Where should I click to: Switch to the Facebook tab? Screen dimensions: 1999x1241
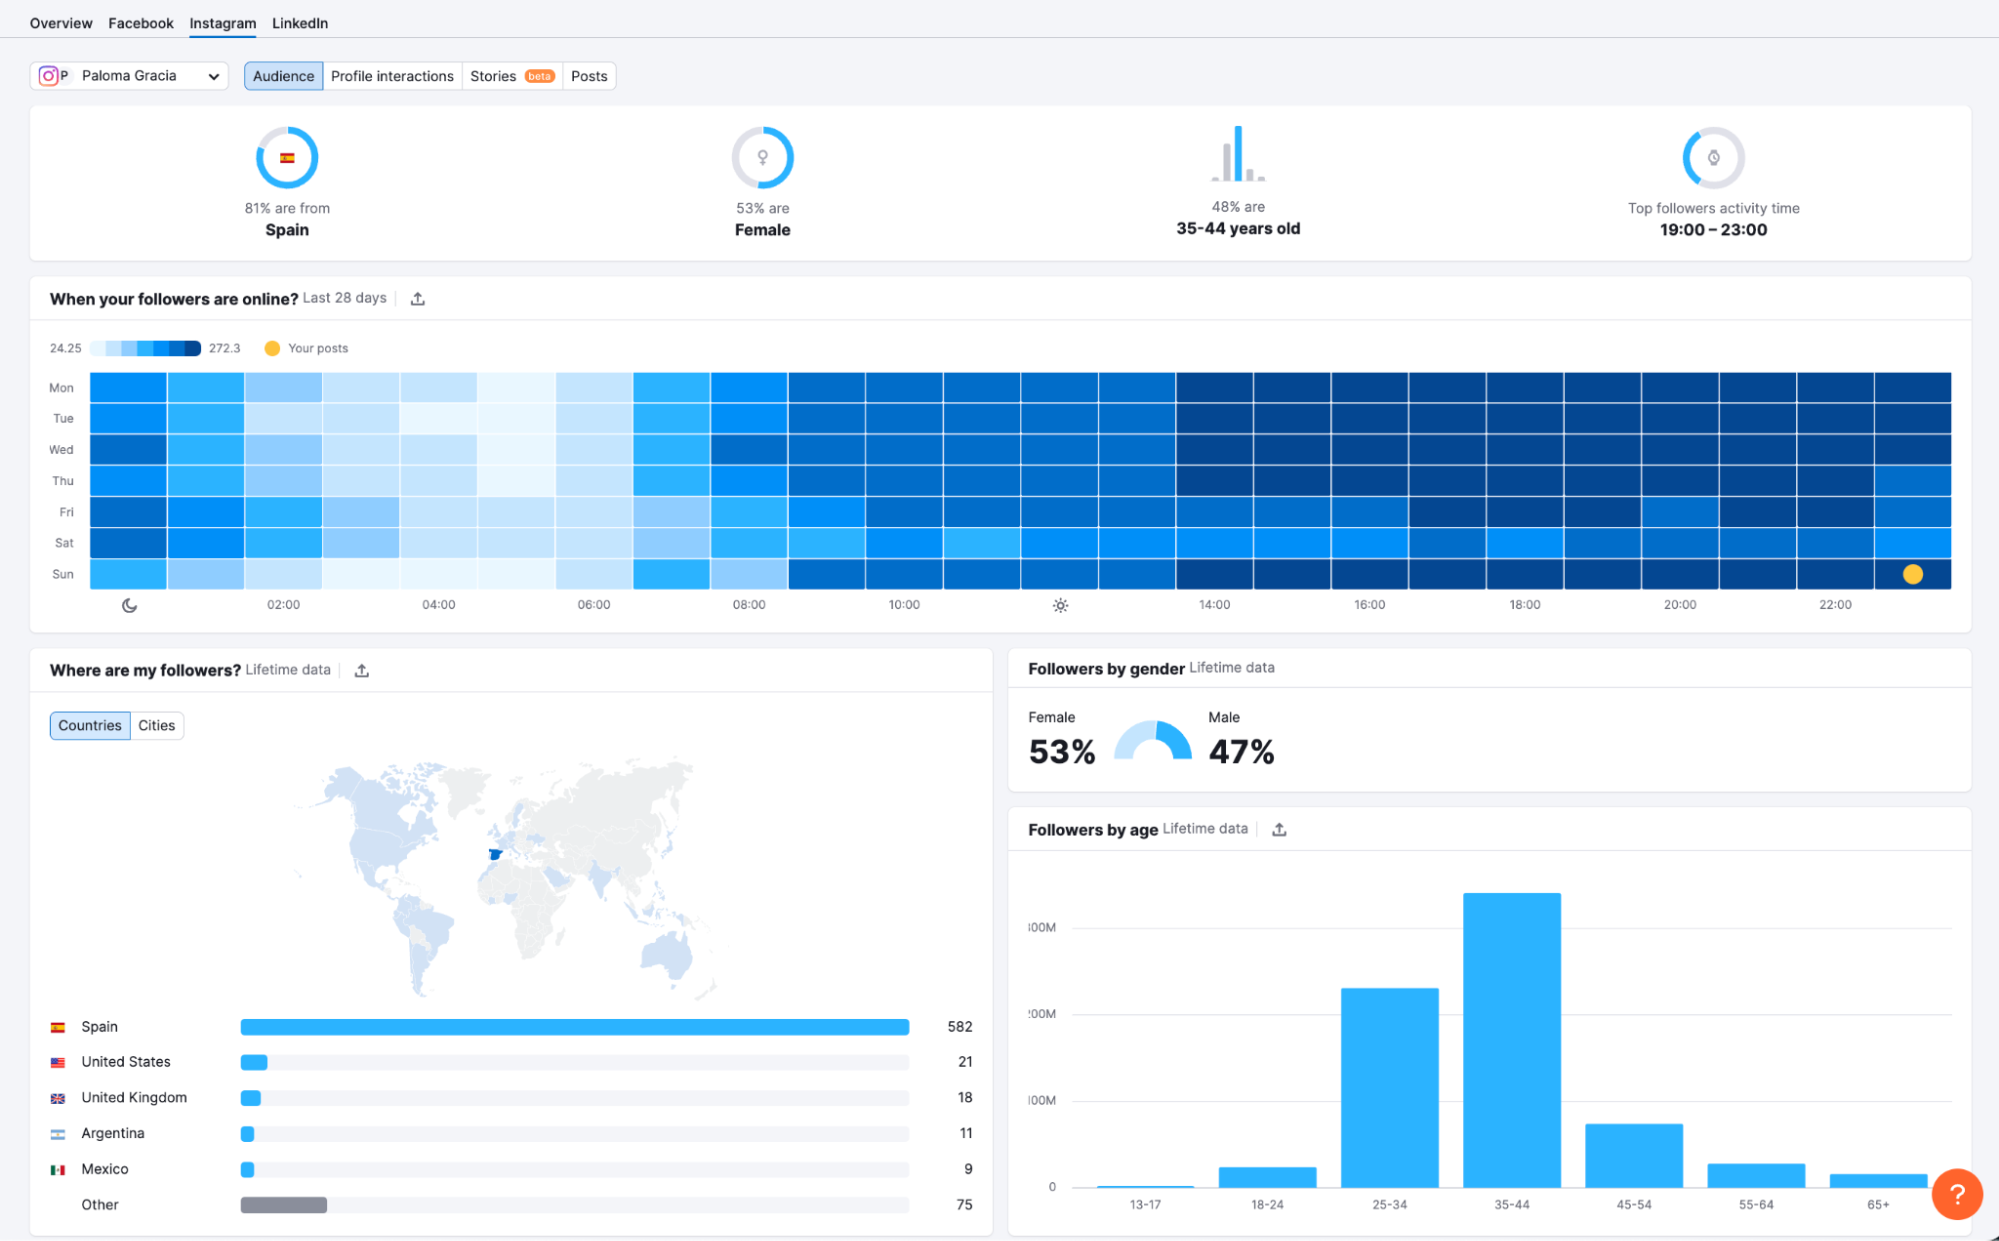[140, 23]
